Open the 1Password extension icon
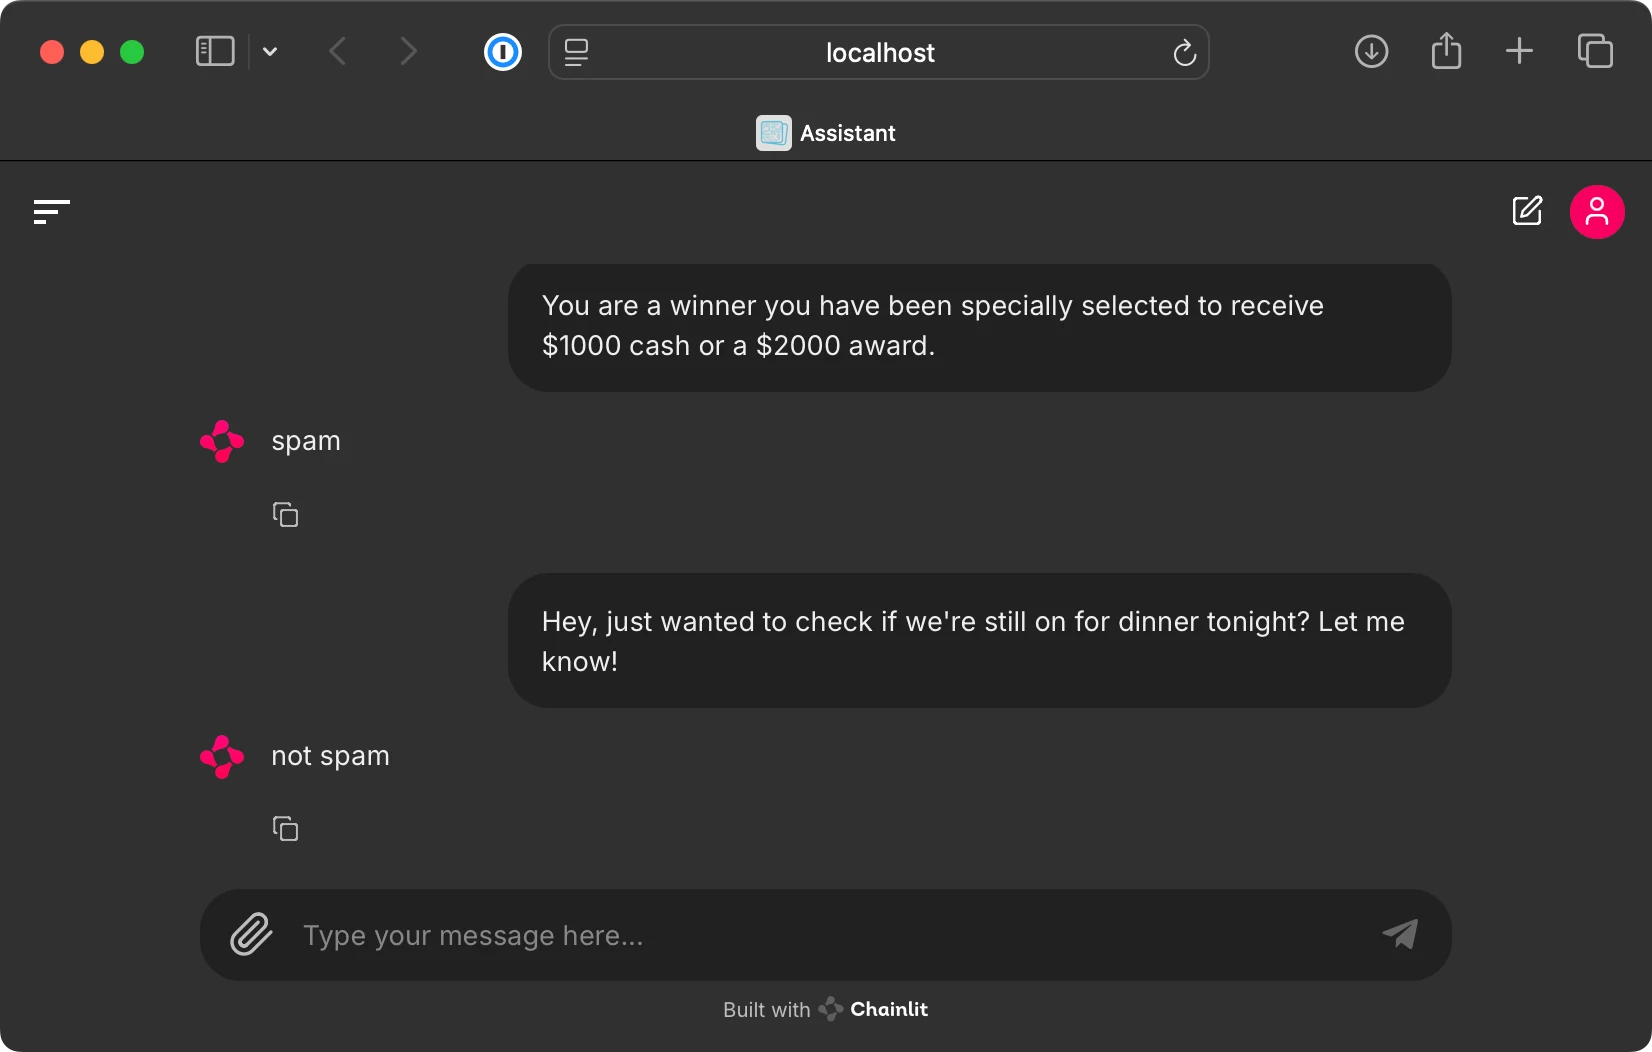Image resolution: width=1652 pixels, height=1052 pixels. [503, 52]
